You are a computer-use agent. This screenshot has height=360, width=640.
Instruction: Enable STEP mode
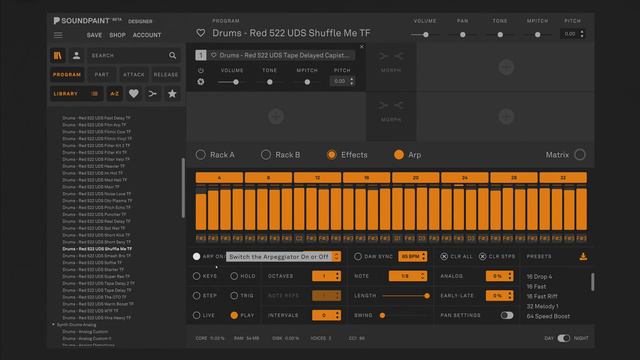tap(196, 296)
